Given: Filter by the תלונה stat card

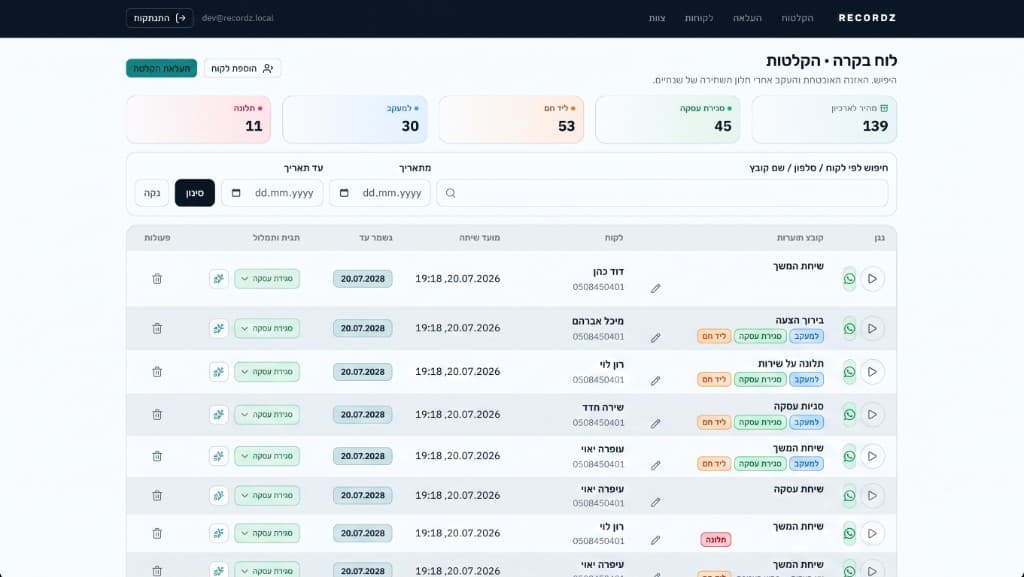Looking at the screenshot, I should (x=199, y=119).
